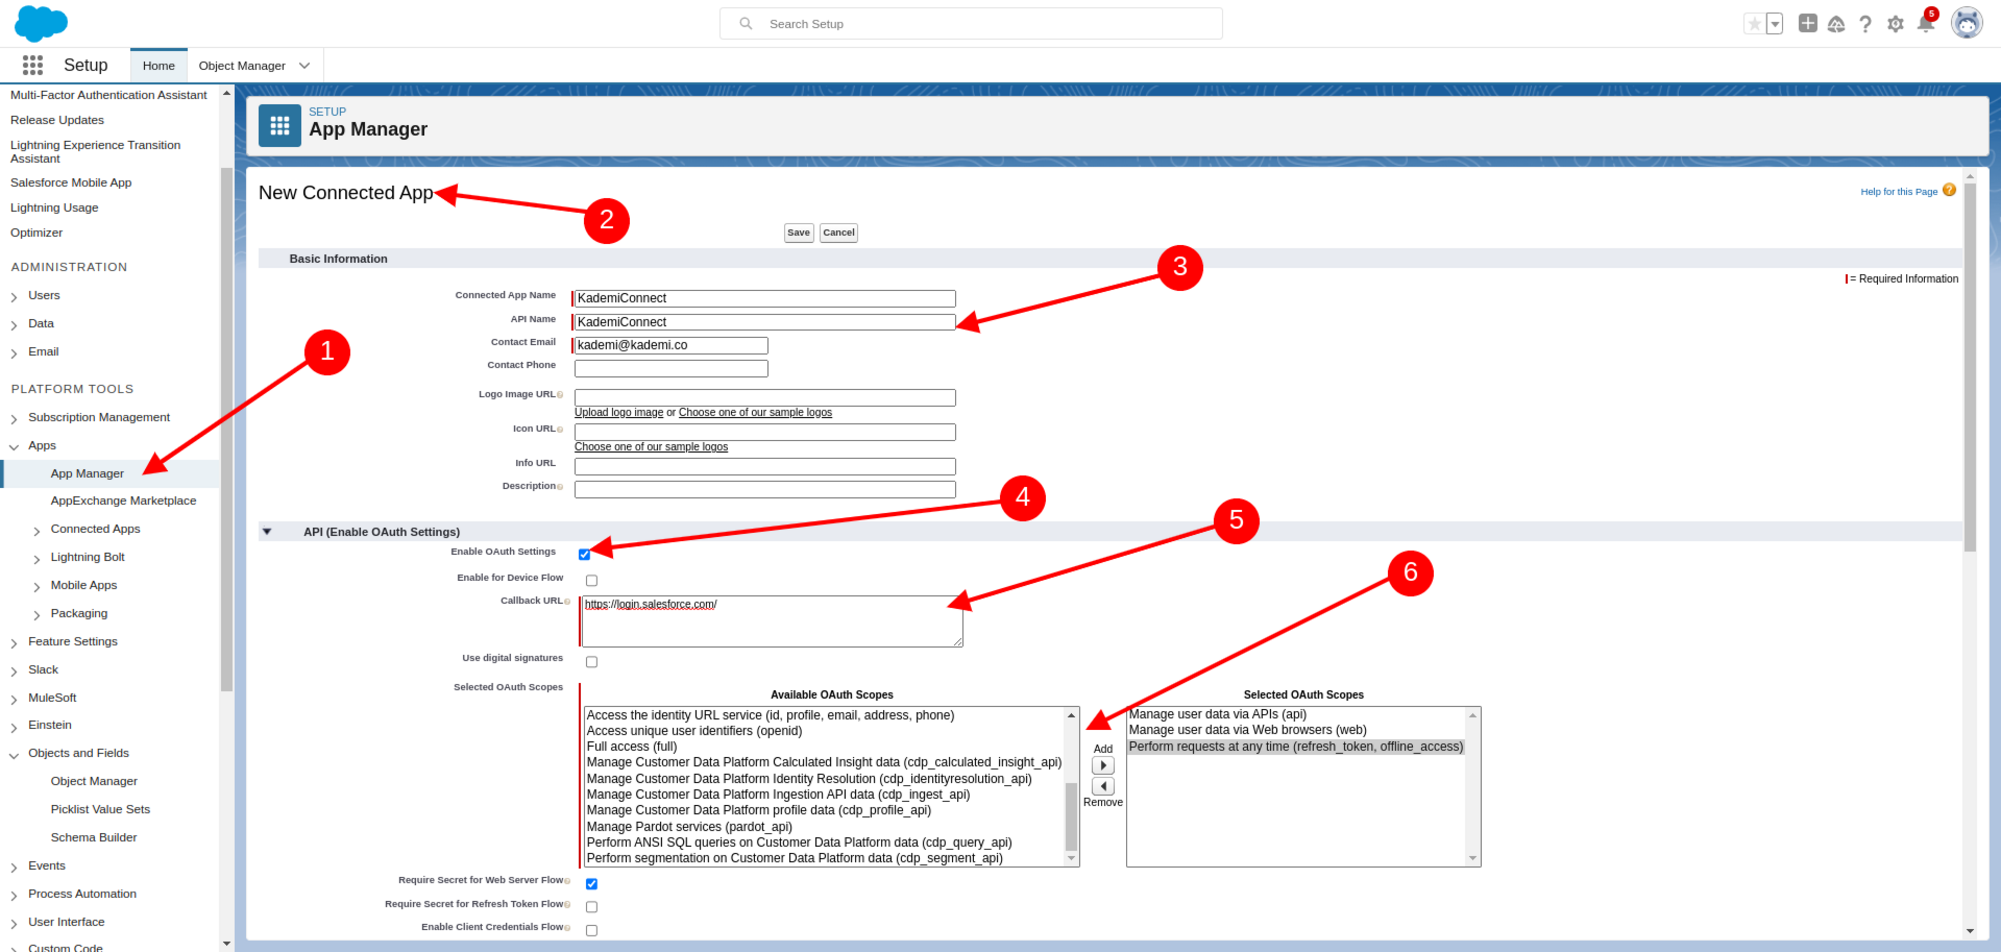This screenshot has width=2001, height=952.
Task: Click the Save button
Action: [x=798, y=233]
